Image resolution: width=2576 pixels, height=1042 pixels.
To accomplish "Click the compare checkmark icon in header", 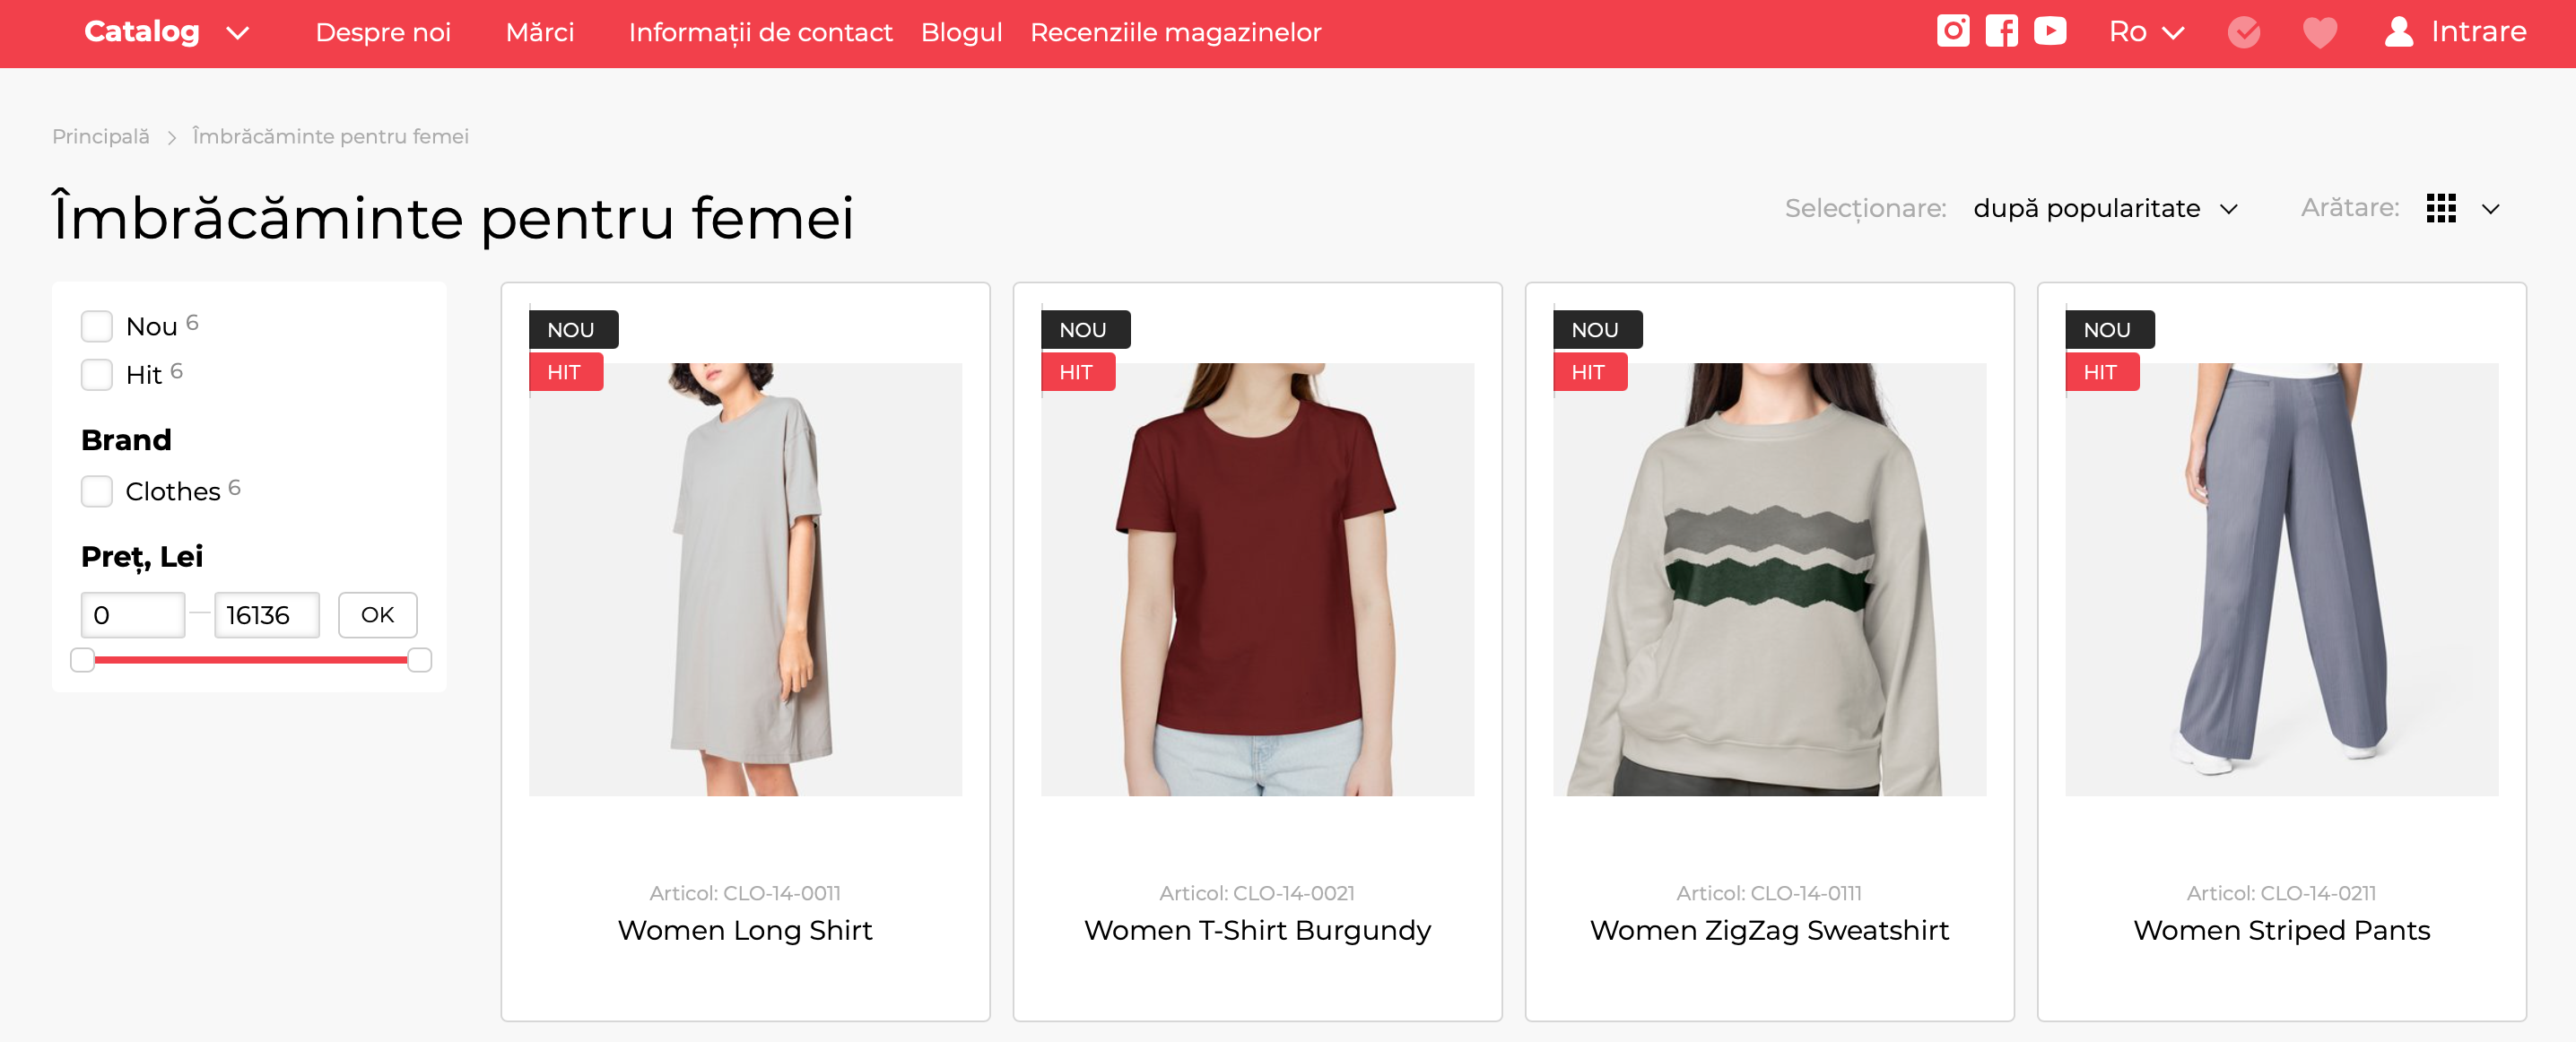I will [x=2243, y=32].
